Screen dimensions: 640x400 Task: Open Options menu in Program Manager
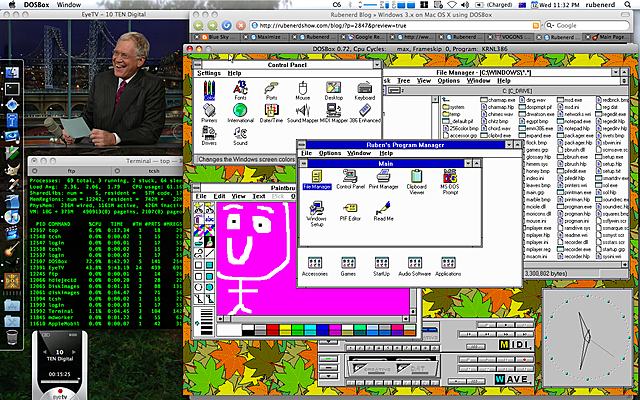pos(330,153)
